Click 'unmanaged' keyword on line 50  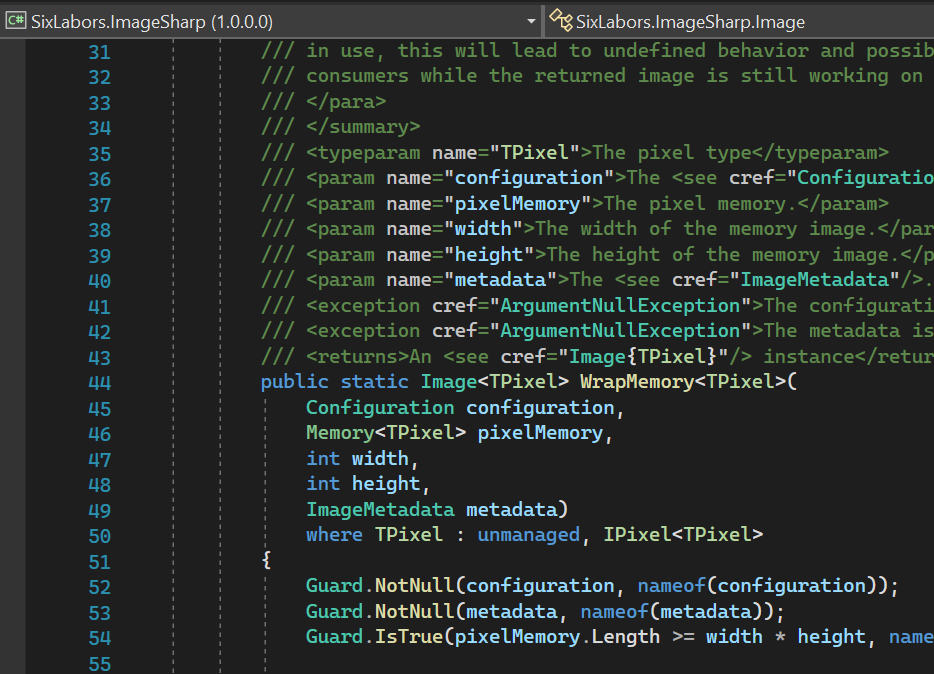click(x=528, y=535)
